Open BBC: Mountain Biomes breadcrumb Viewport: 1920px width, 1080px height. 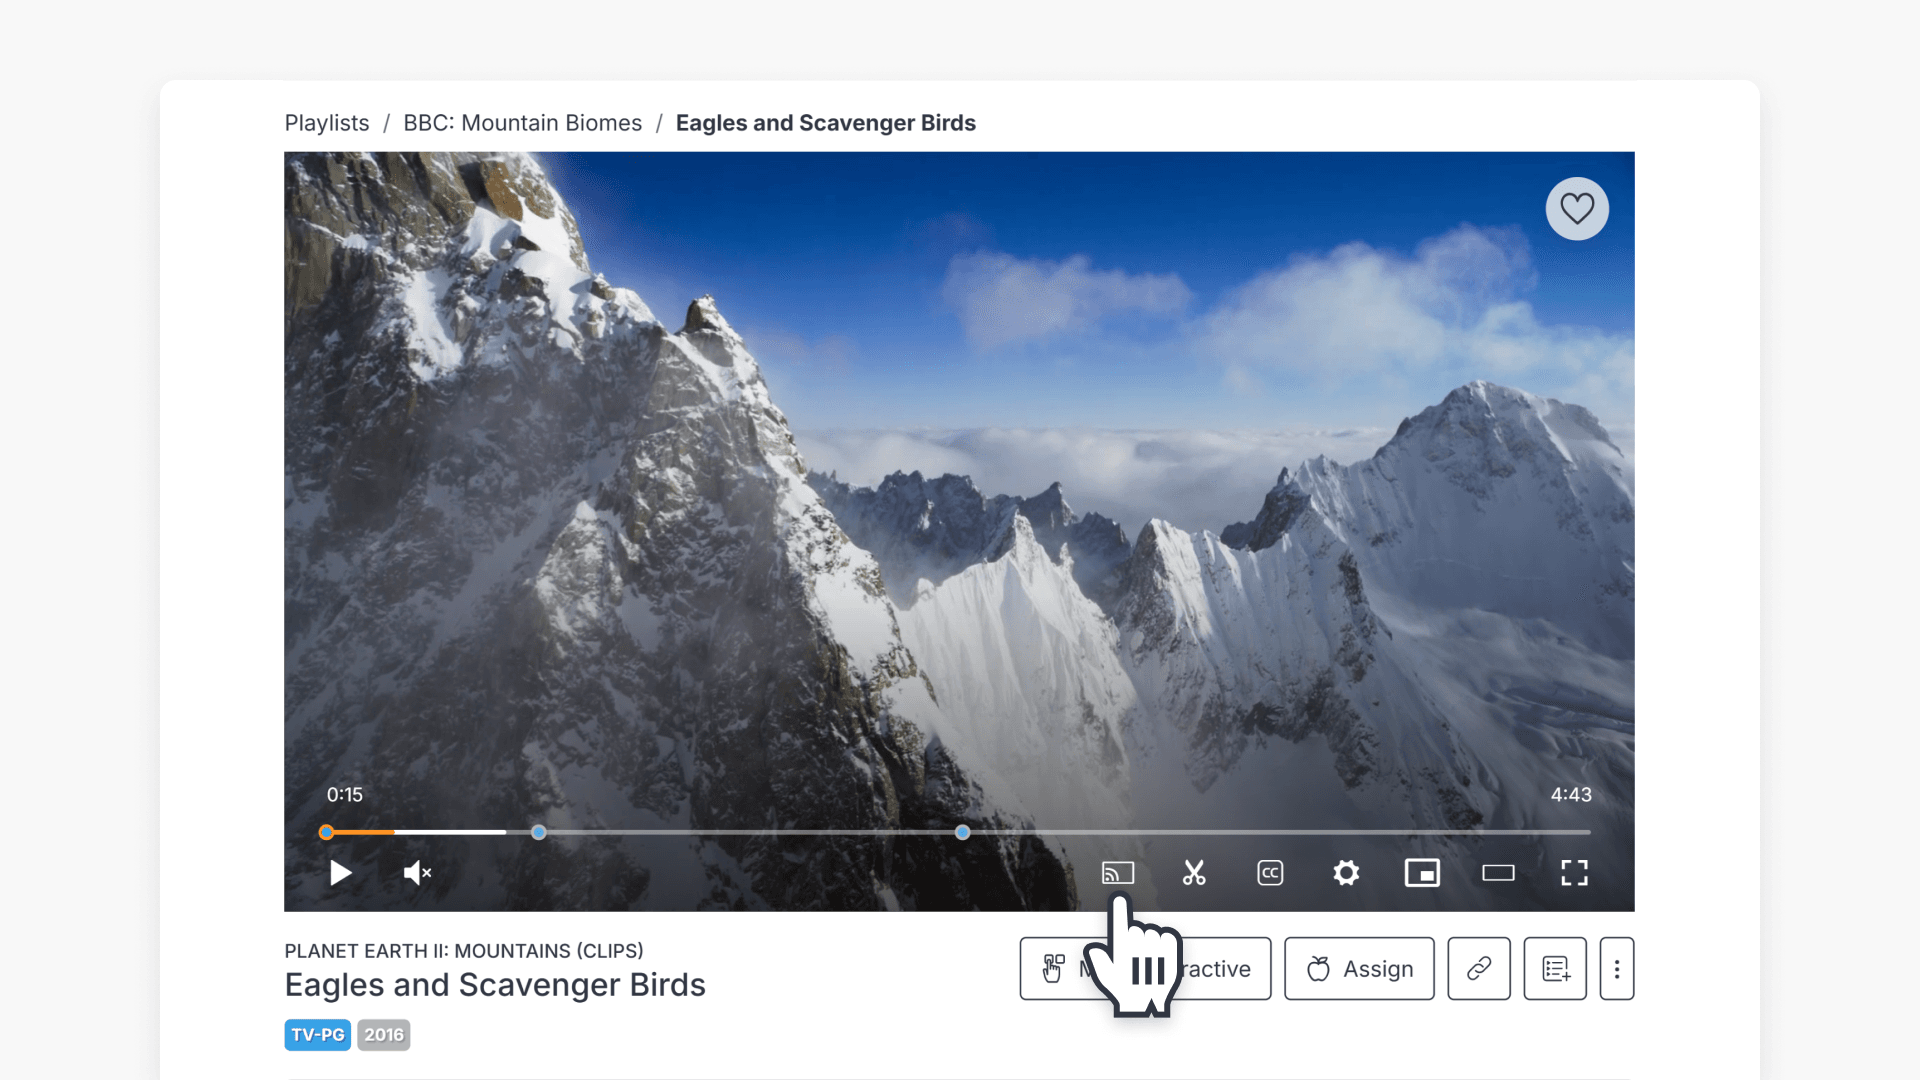[x=522, y=123]
